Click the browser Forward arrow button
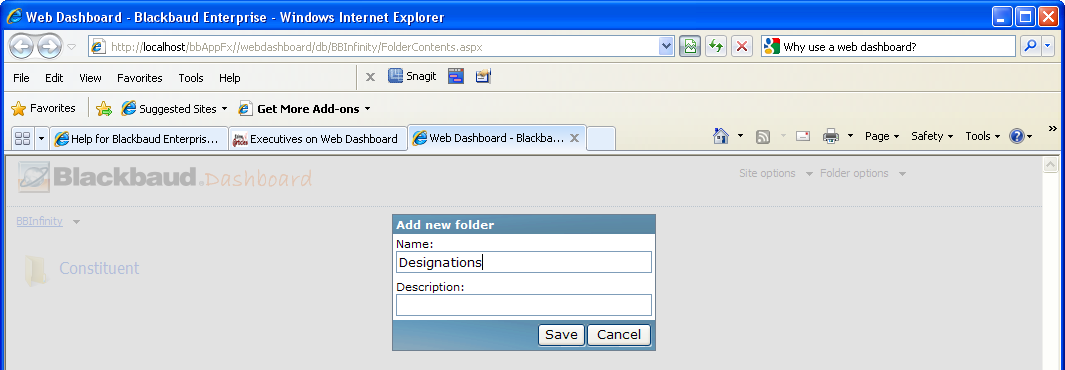Image resolution: width=1065 pixels, height=370 pixels. (x=49, y=47)
